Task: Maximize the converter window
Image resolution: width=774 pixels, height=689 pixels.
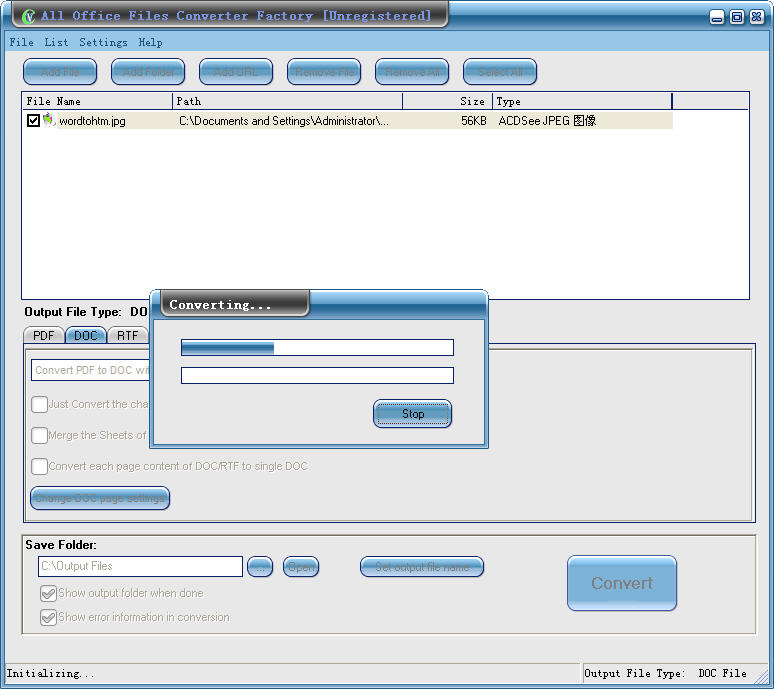Action: click(736, 17)
